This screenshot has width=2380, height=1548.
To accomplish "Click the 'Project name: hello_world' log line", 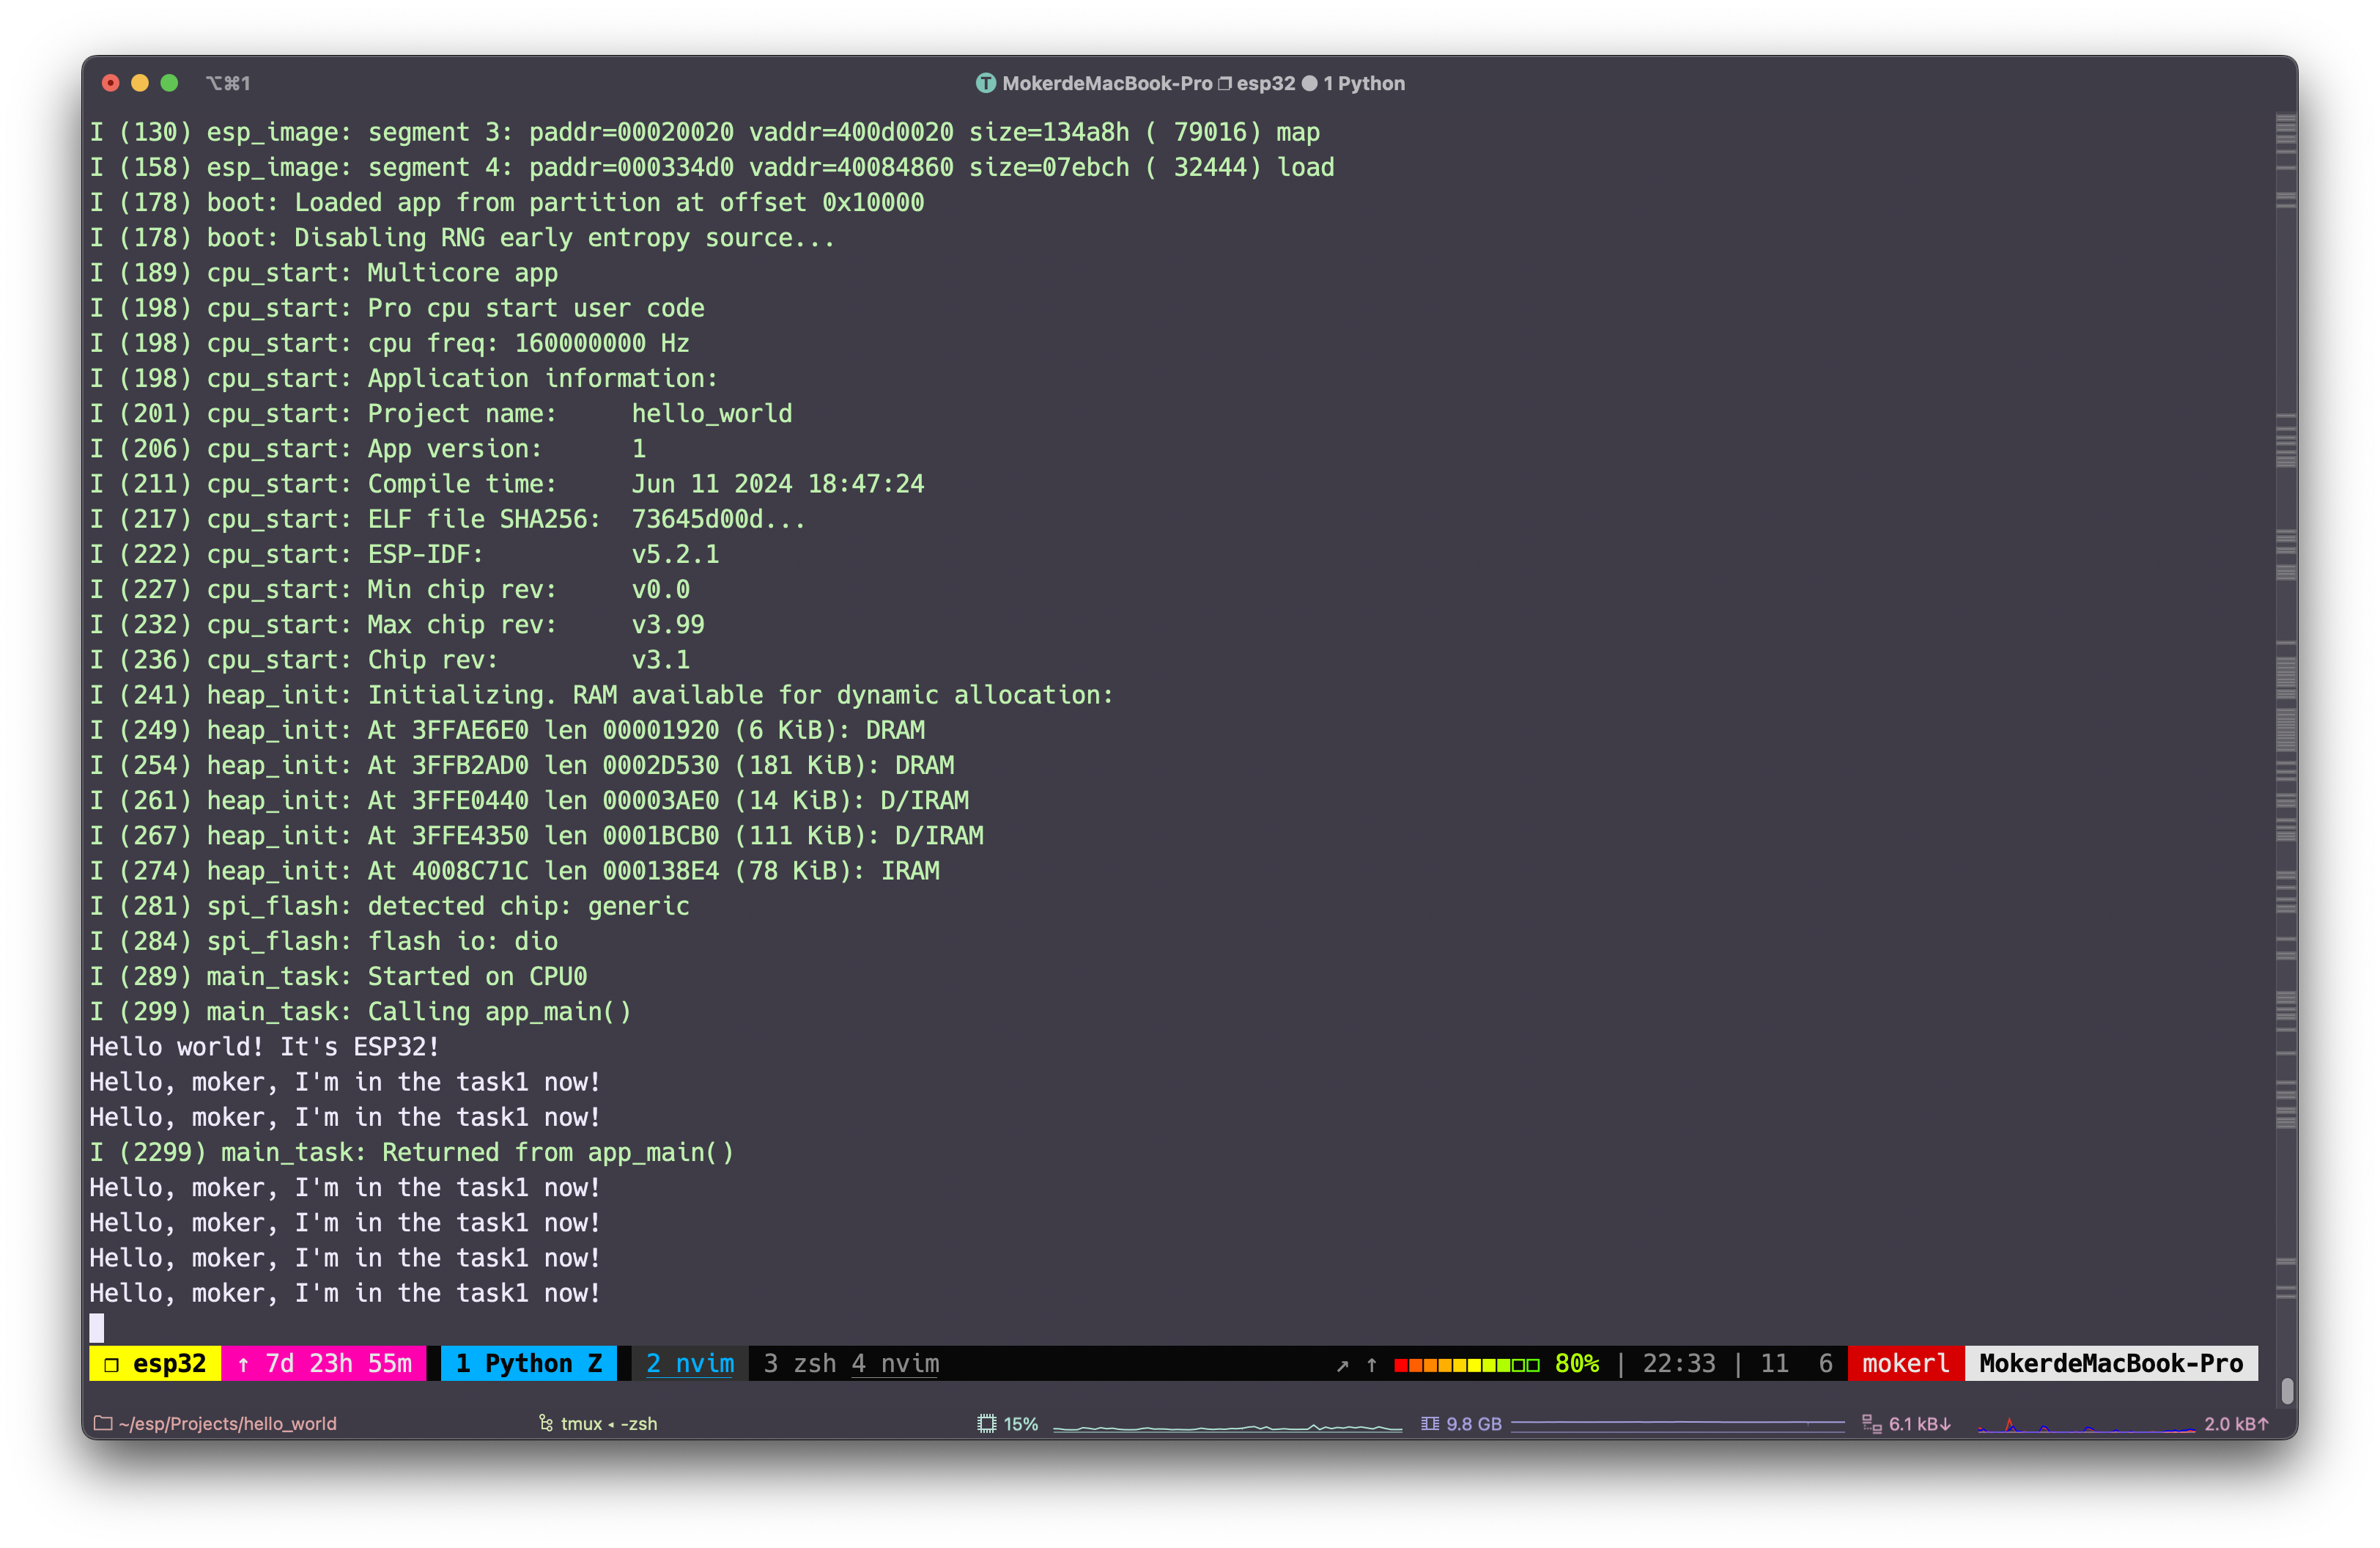I will [440, 413].
